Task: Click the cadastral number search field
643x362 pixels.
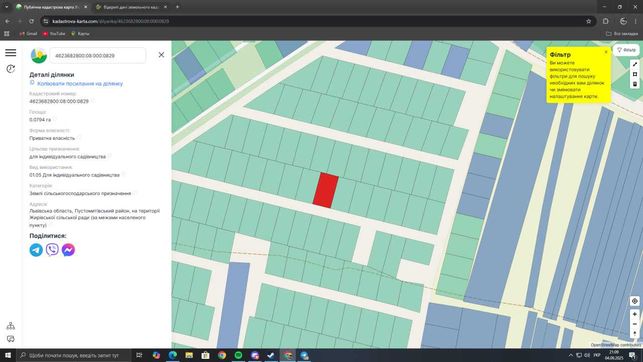Action: pos(98,55)
